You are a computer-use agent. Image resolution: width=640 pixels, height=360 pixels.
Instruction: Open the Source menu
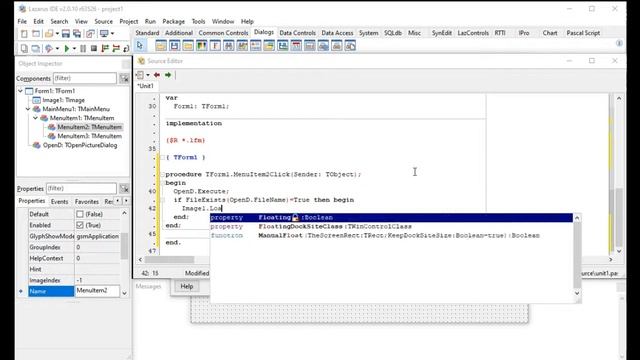click(x=104, y=21)
